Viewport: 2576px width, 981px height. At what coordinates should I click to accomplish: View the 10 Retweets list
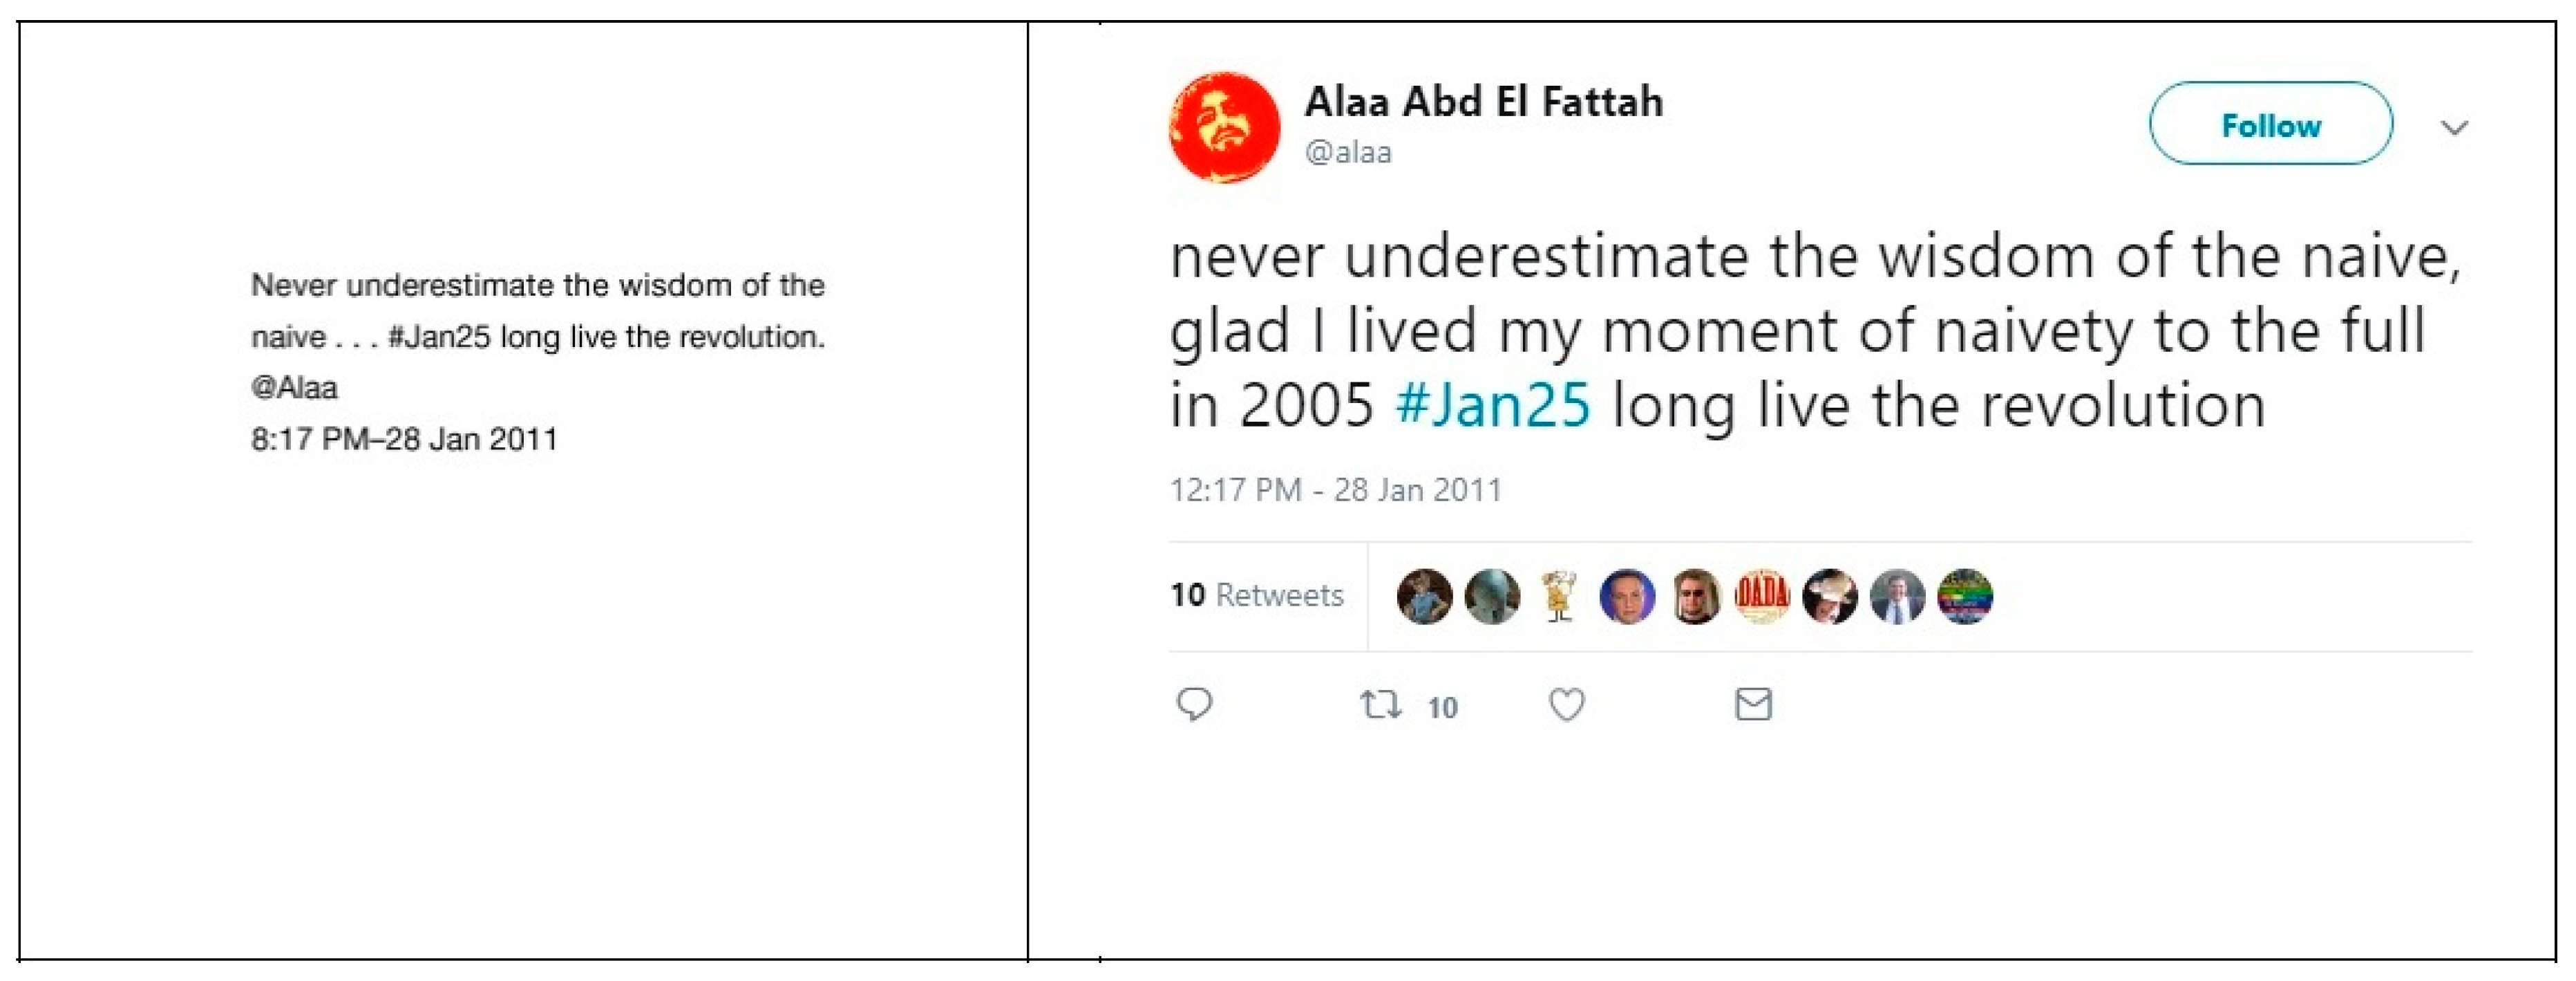point(1257,595)
